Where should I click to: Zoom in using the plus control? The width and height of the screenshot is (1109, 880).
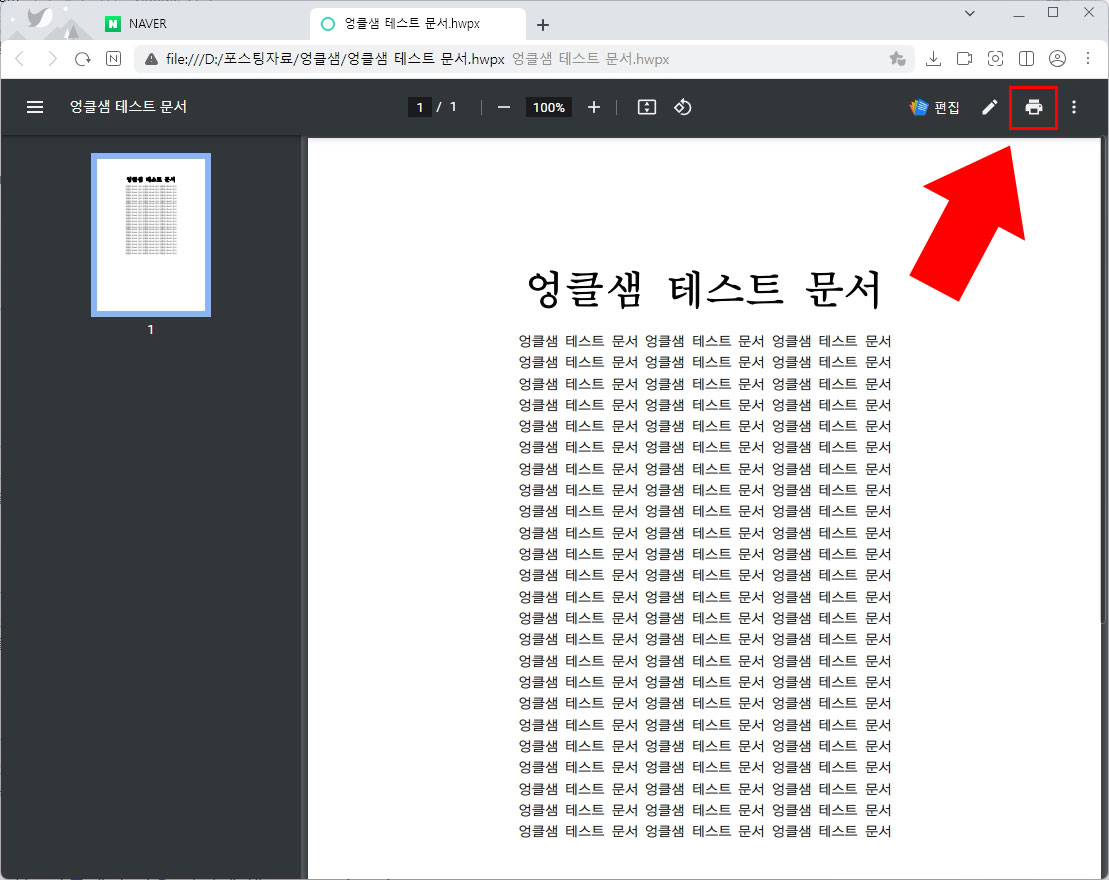coord(594,107)
